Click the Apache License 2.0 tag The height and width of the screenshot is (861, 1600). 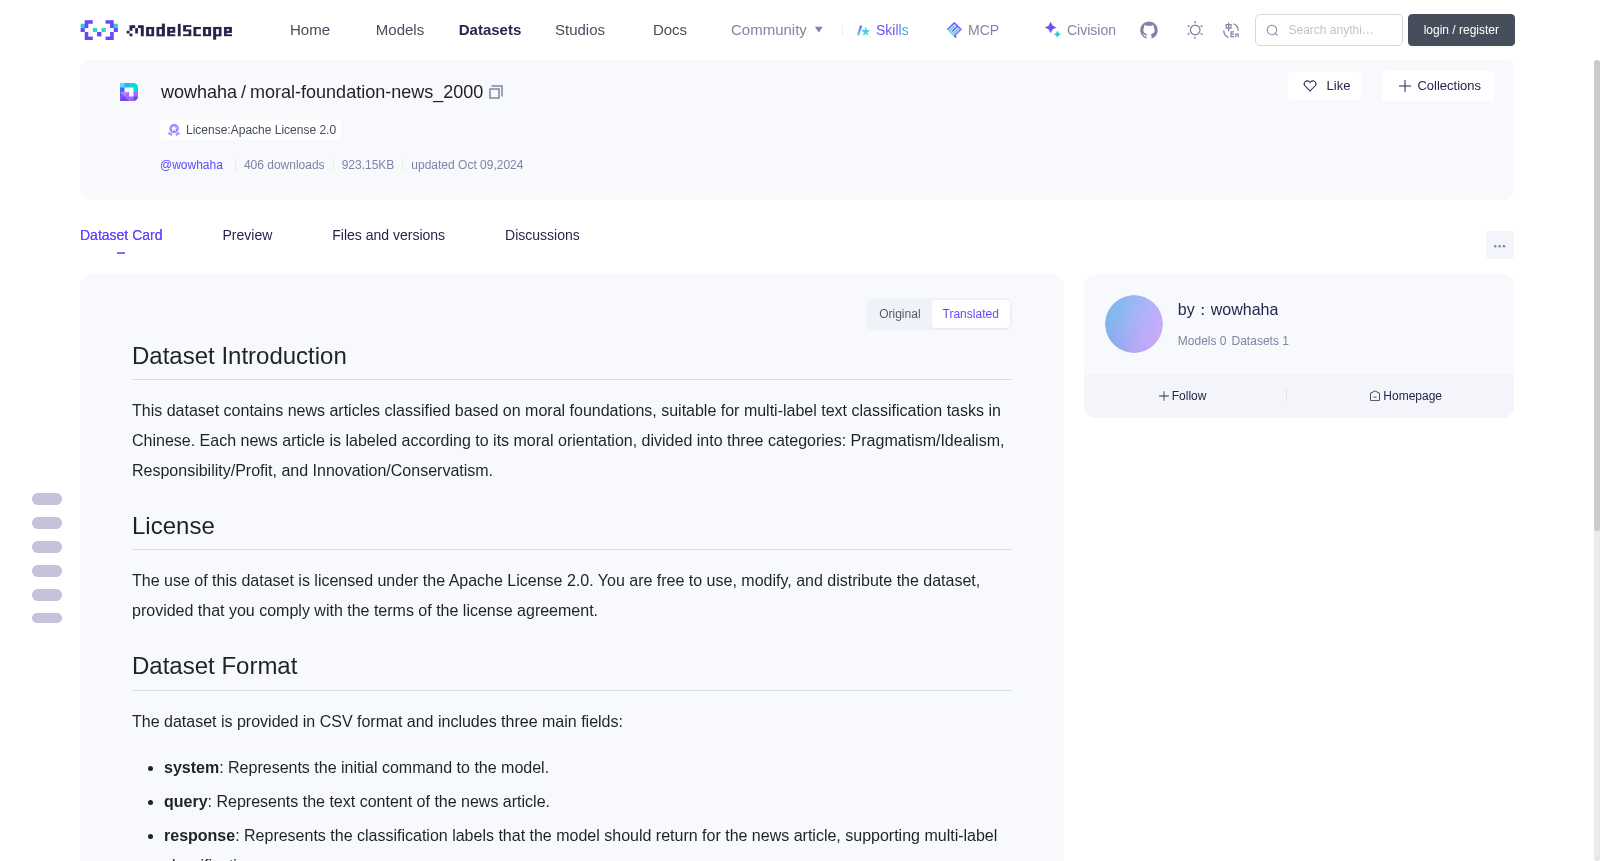tap(251, 130)
